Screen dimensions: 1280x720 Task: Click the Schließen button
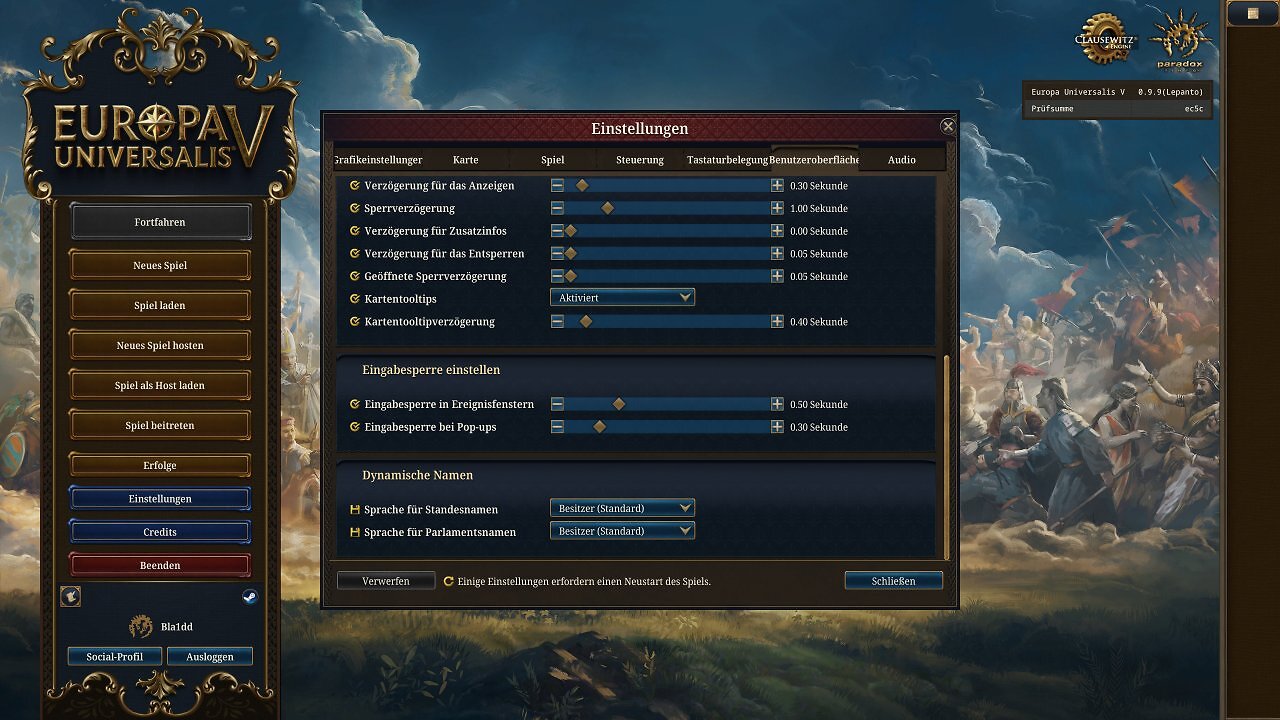893,581
